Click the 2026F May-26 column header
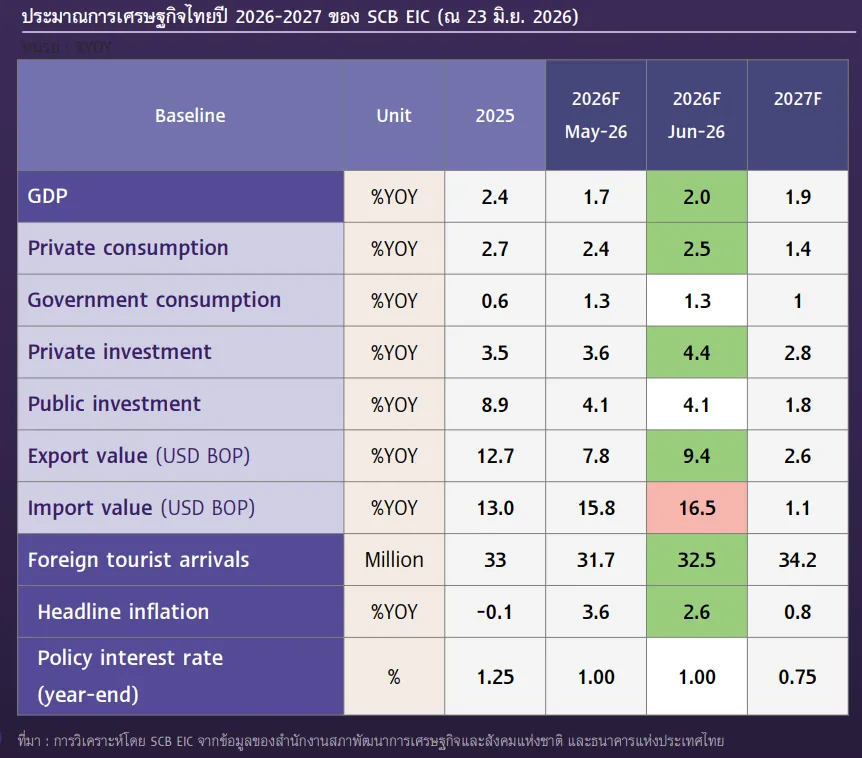 tap(596, 115)
